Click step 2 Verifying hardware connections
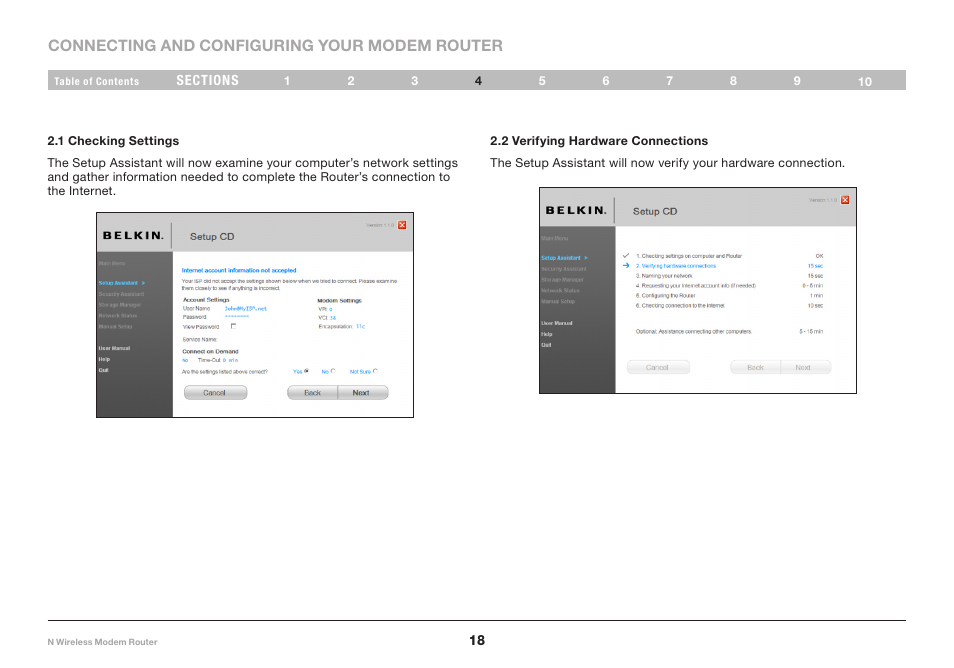 pos(676,266)
